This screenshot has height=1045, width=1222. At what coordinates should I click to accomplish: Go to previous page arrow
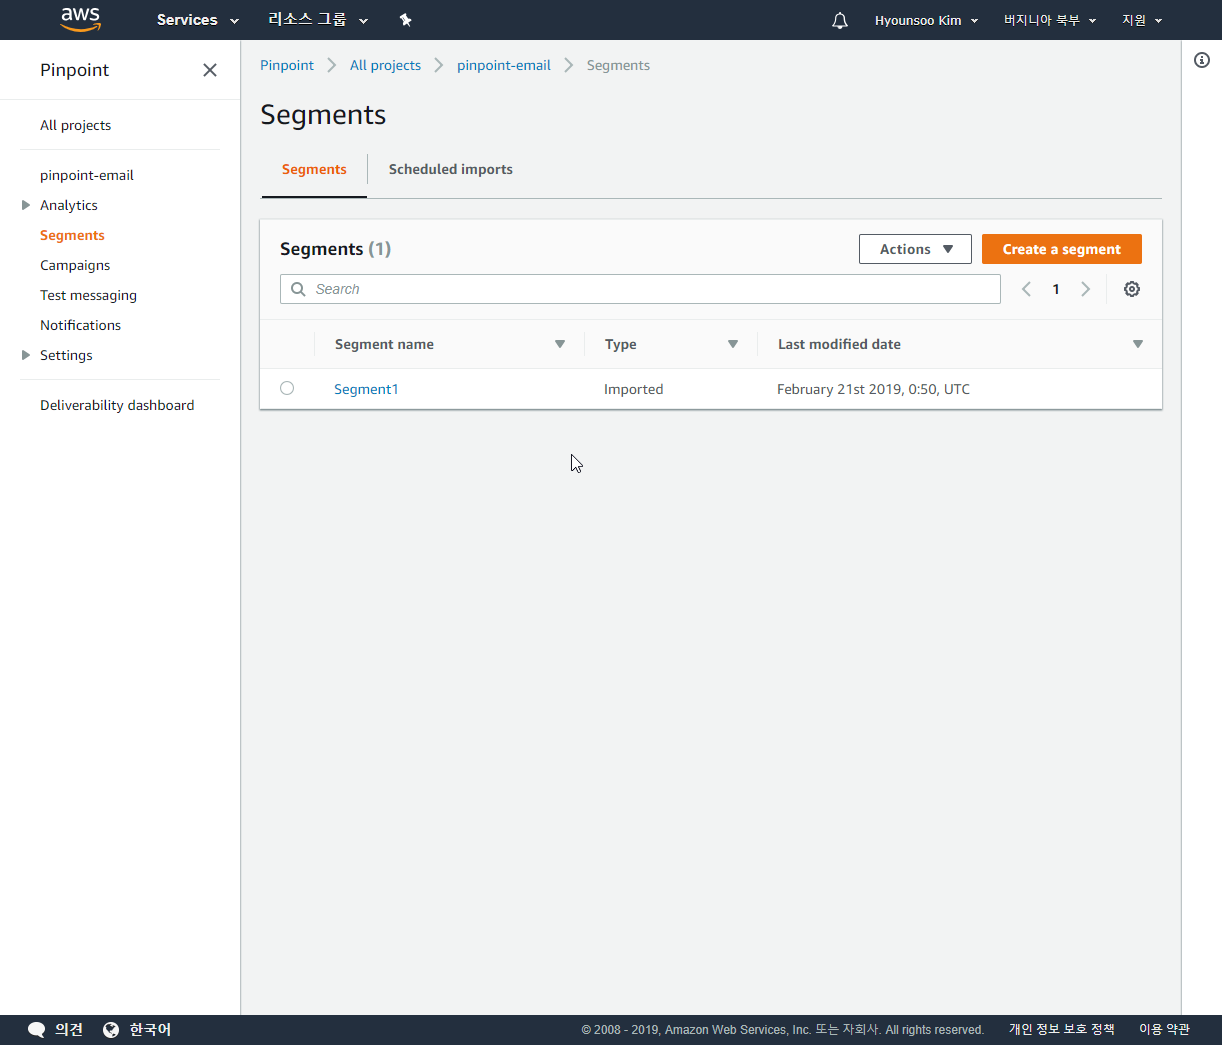(x=1026, y=289)
